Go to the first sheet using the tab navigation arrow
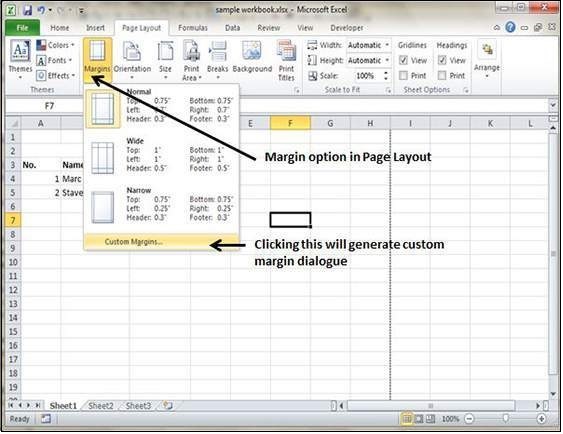This screenshot has width=563, height=434. 11,406
